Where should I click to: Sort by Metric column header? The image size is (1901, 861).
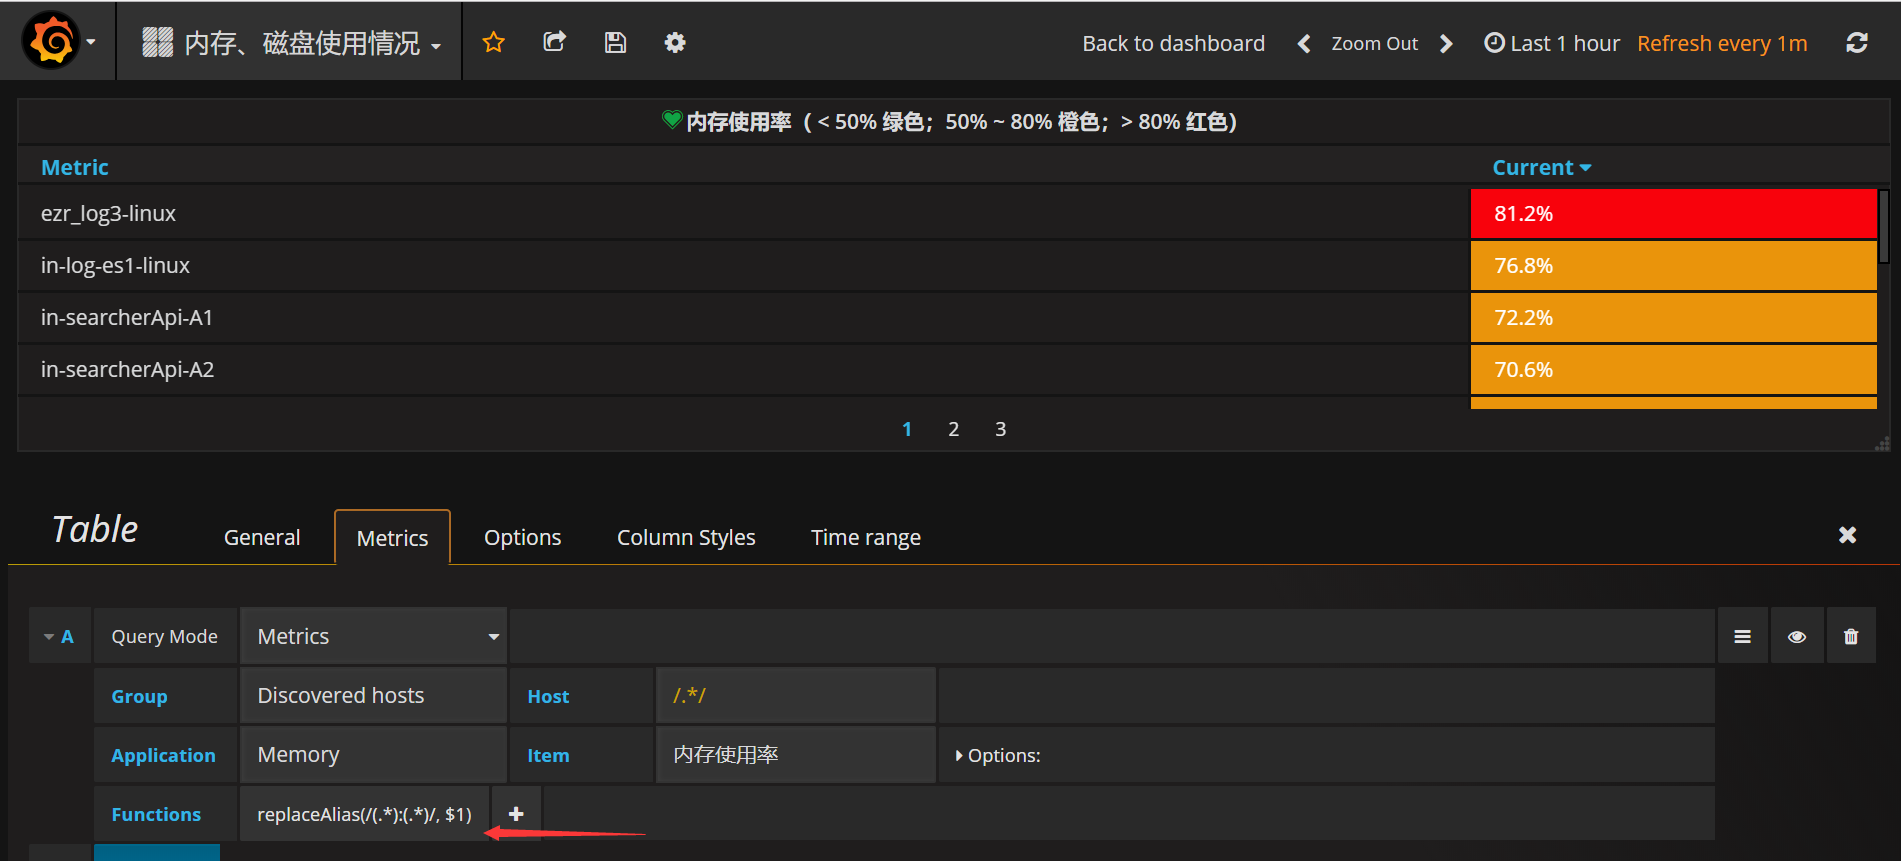point(75,167)
